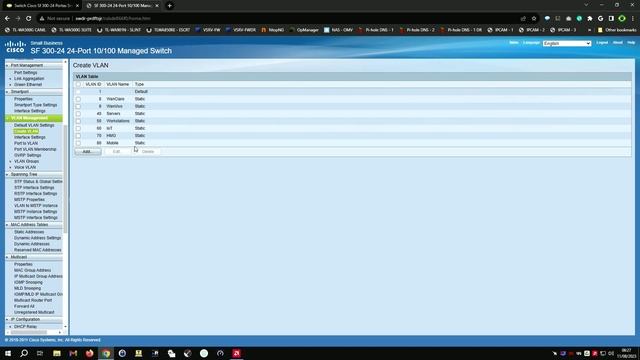The image size is (640, 360).
Task: Open NAS - OMV bookmark
Action: [338, 30]
